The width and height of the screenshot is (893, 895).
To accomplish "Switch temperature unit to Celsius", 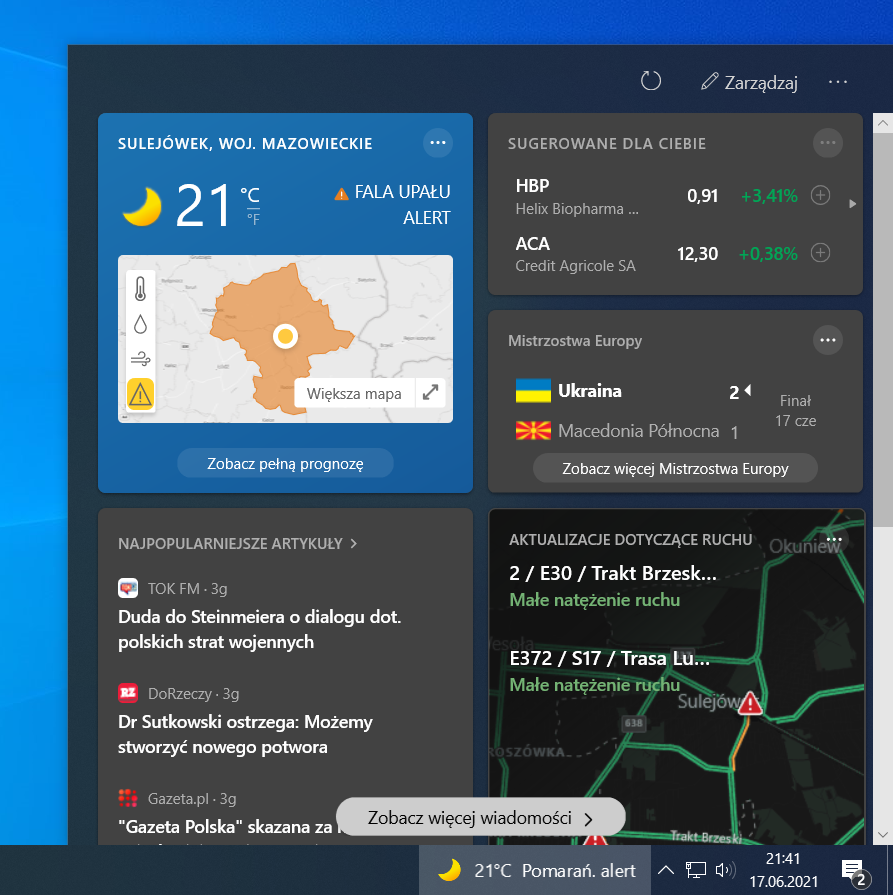I will tap(250, 192).
